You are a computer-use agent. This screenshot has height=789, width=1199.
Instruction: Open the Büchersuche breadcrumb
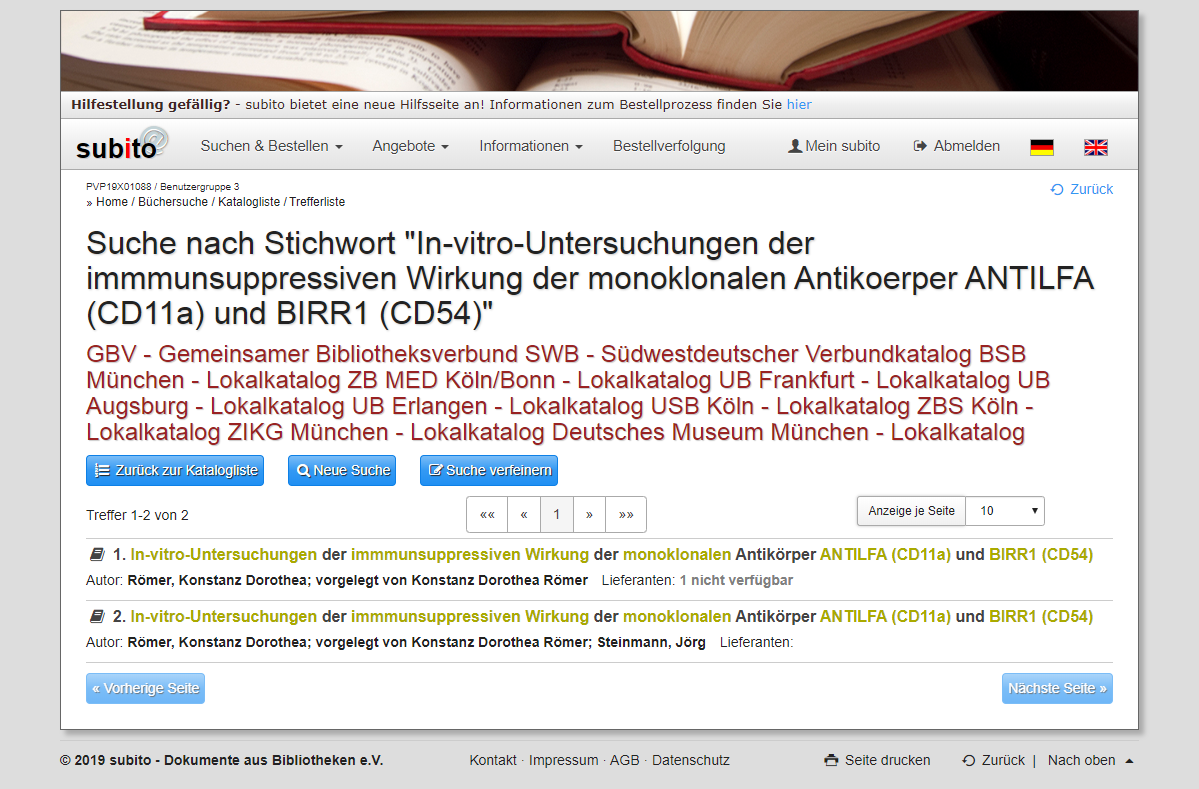(173, 202)
